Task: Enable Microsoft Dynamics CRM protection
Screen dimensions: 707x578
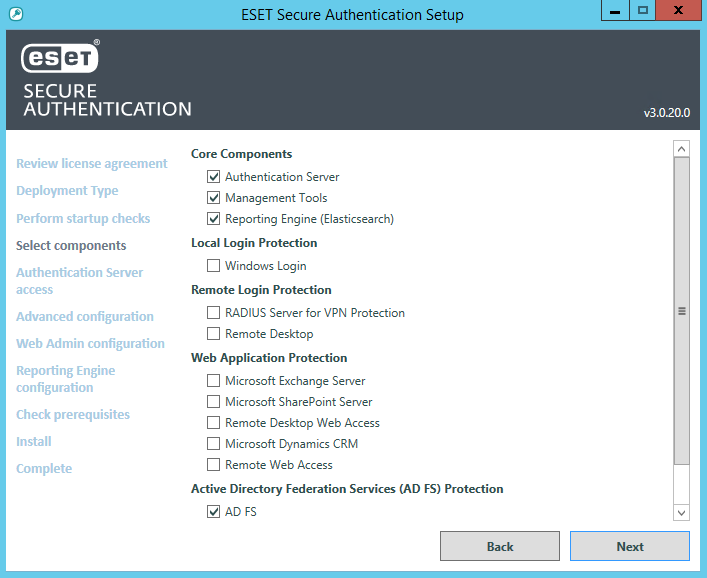Action: (x=213, y=444)
